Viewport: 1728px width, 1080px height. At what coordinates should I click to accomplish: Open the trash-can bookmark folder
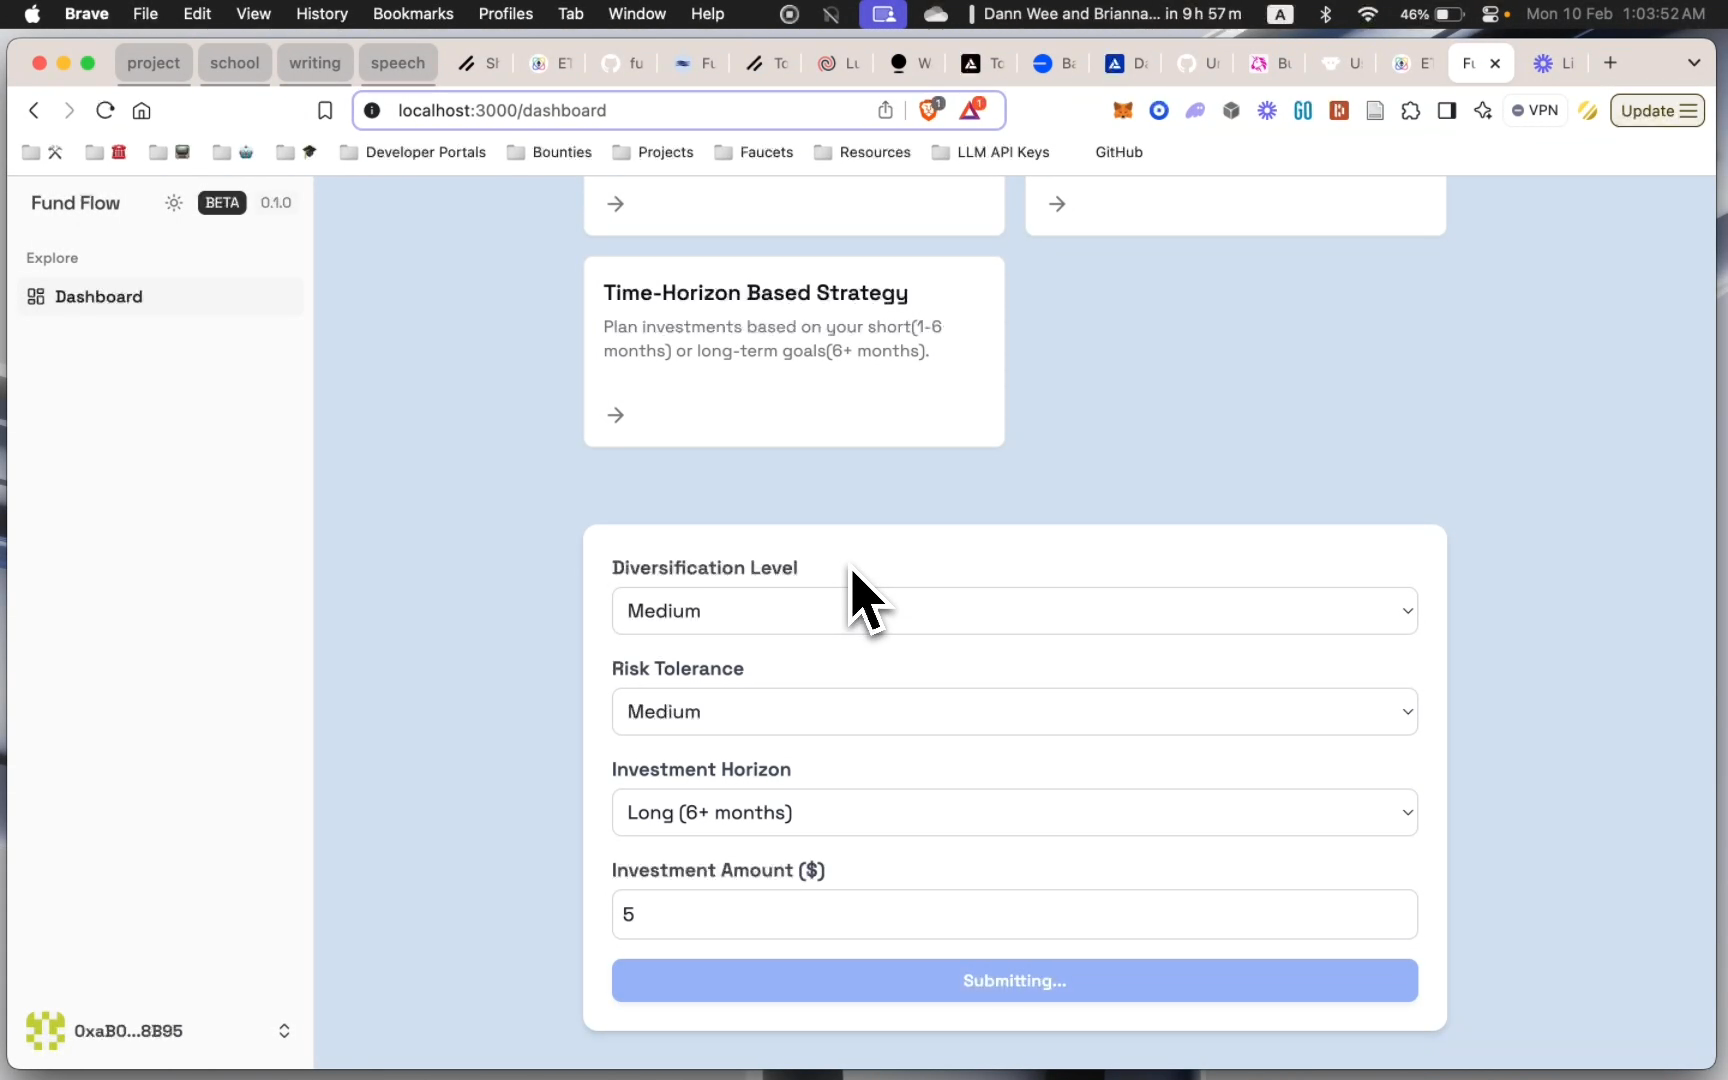click(106, 152)
